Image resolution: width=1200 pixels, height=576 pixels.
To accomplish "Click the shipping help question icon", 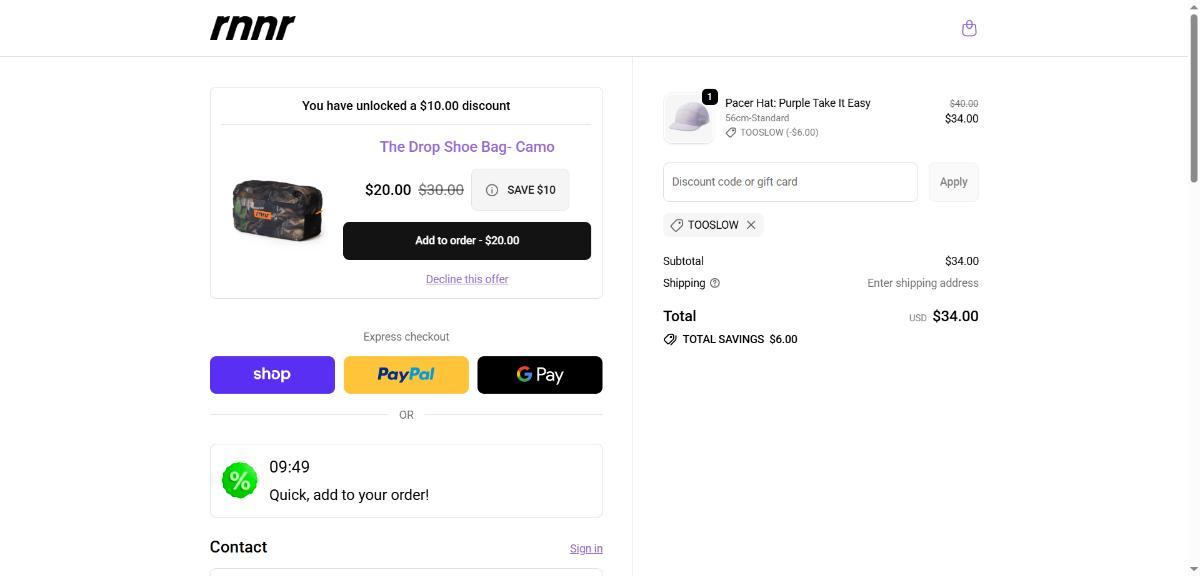I will (714, 283).
